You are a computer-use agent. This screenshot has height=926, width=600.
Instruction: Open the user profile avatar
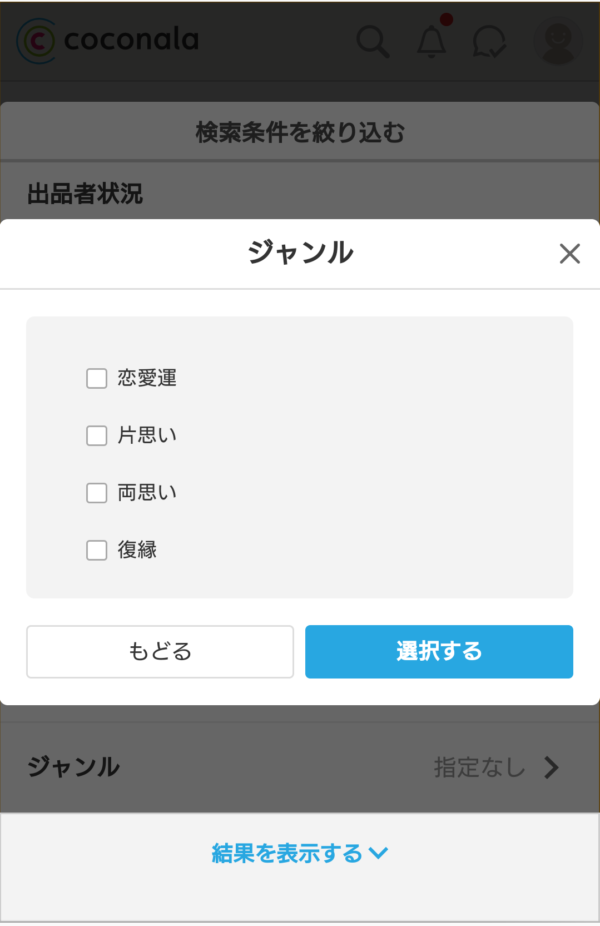pyautogui.click(x=557, y=41)
